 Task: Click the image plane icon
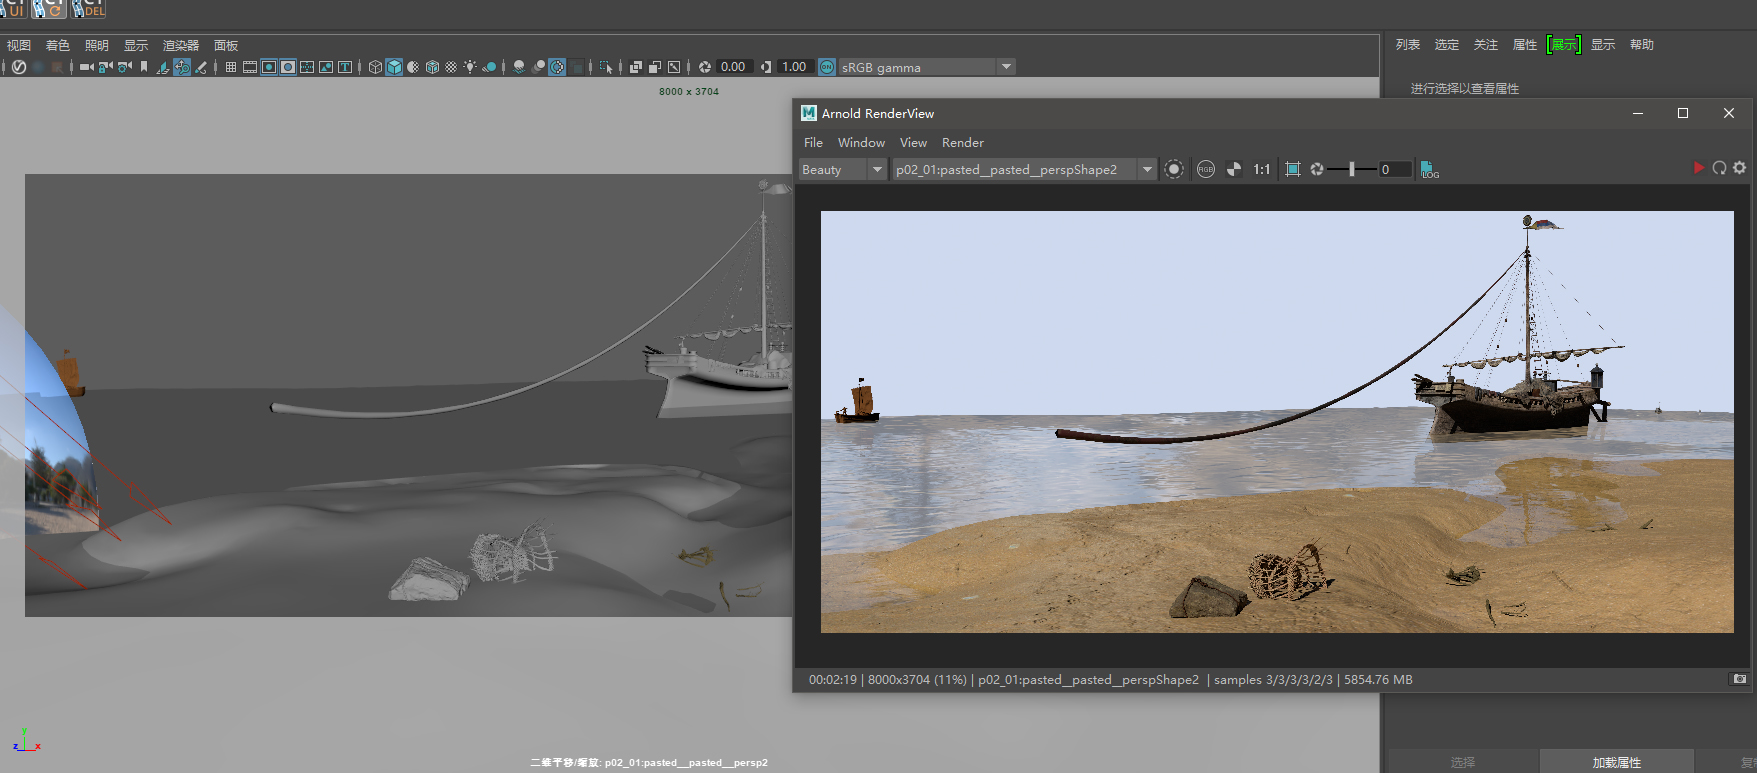pyautogui.click(x=163, y=67)
